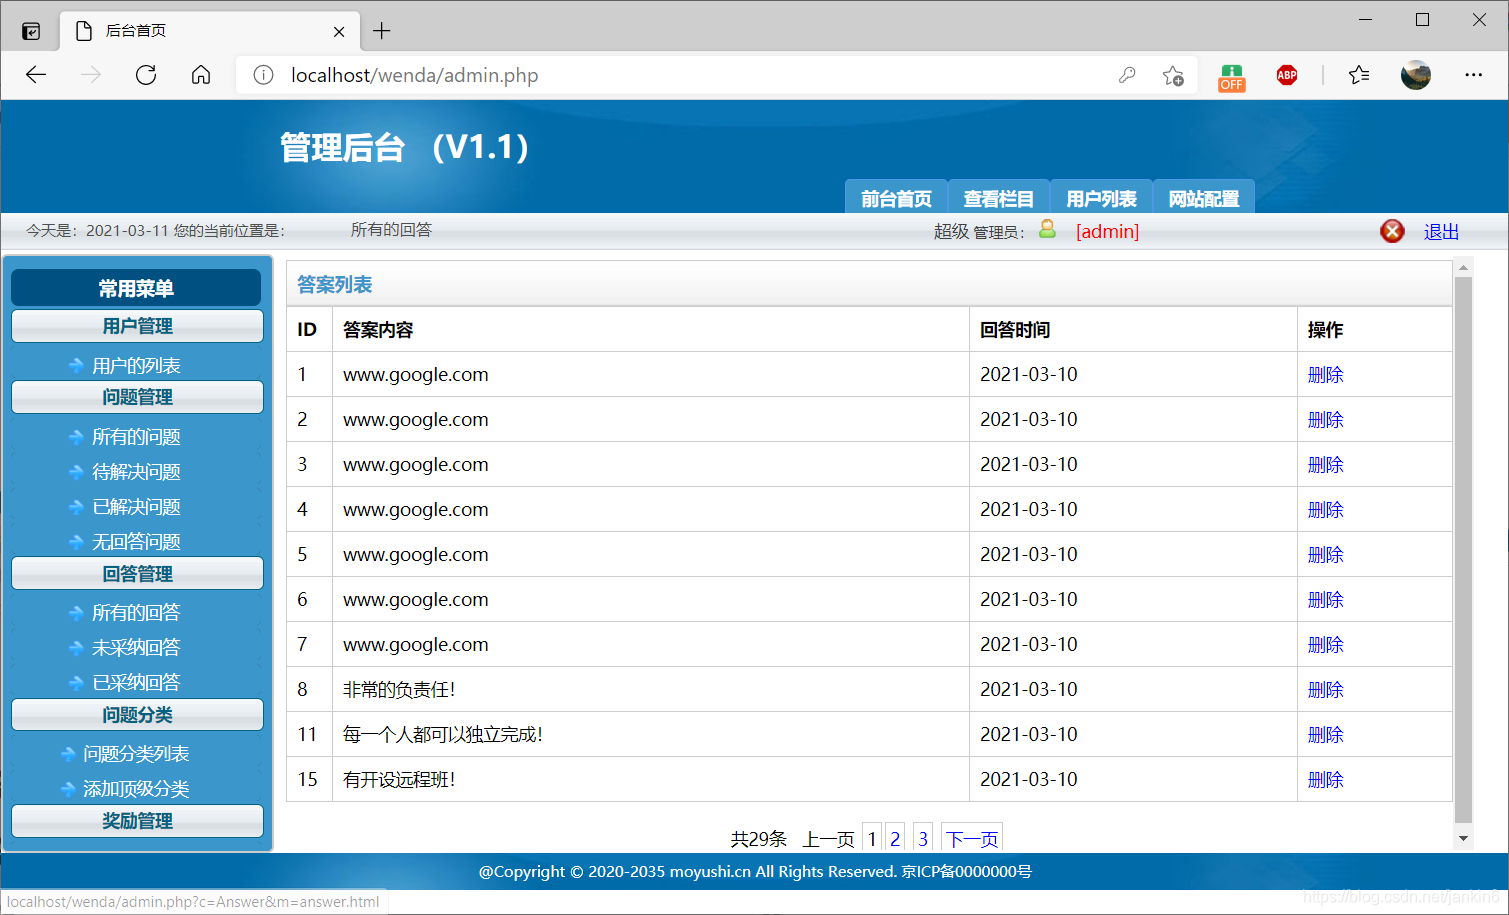Screen dimensions: 1509x915
Task: Click the browser back arrow
Action: [x=36, y=75]
